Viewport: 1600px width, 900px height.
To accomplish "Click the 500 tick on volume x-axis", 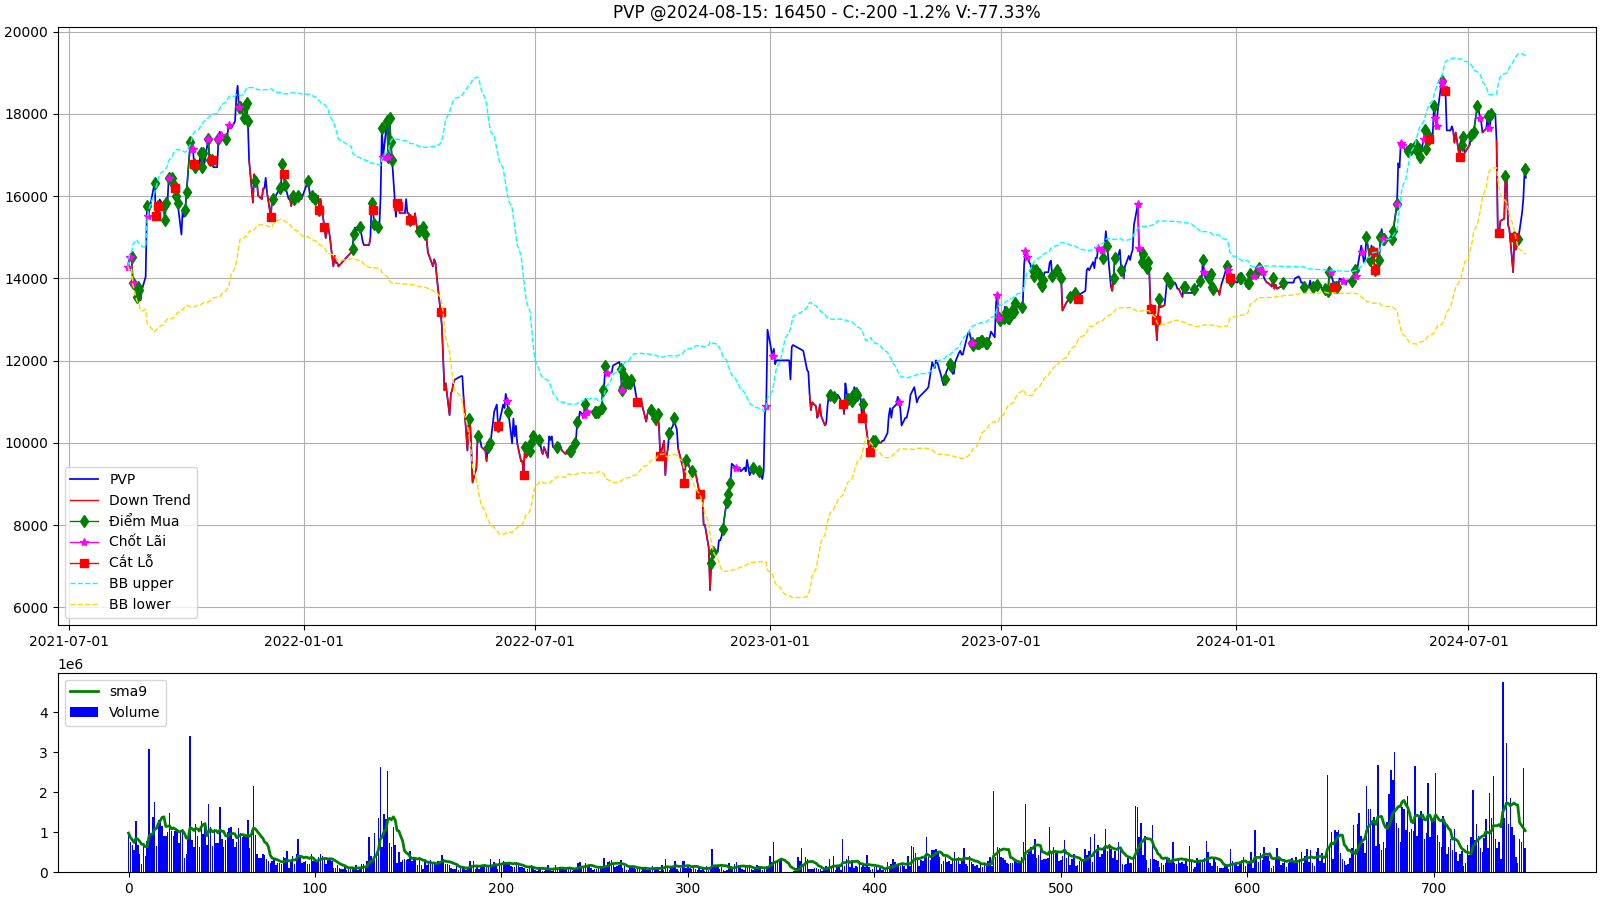I will click(1060, 888).
